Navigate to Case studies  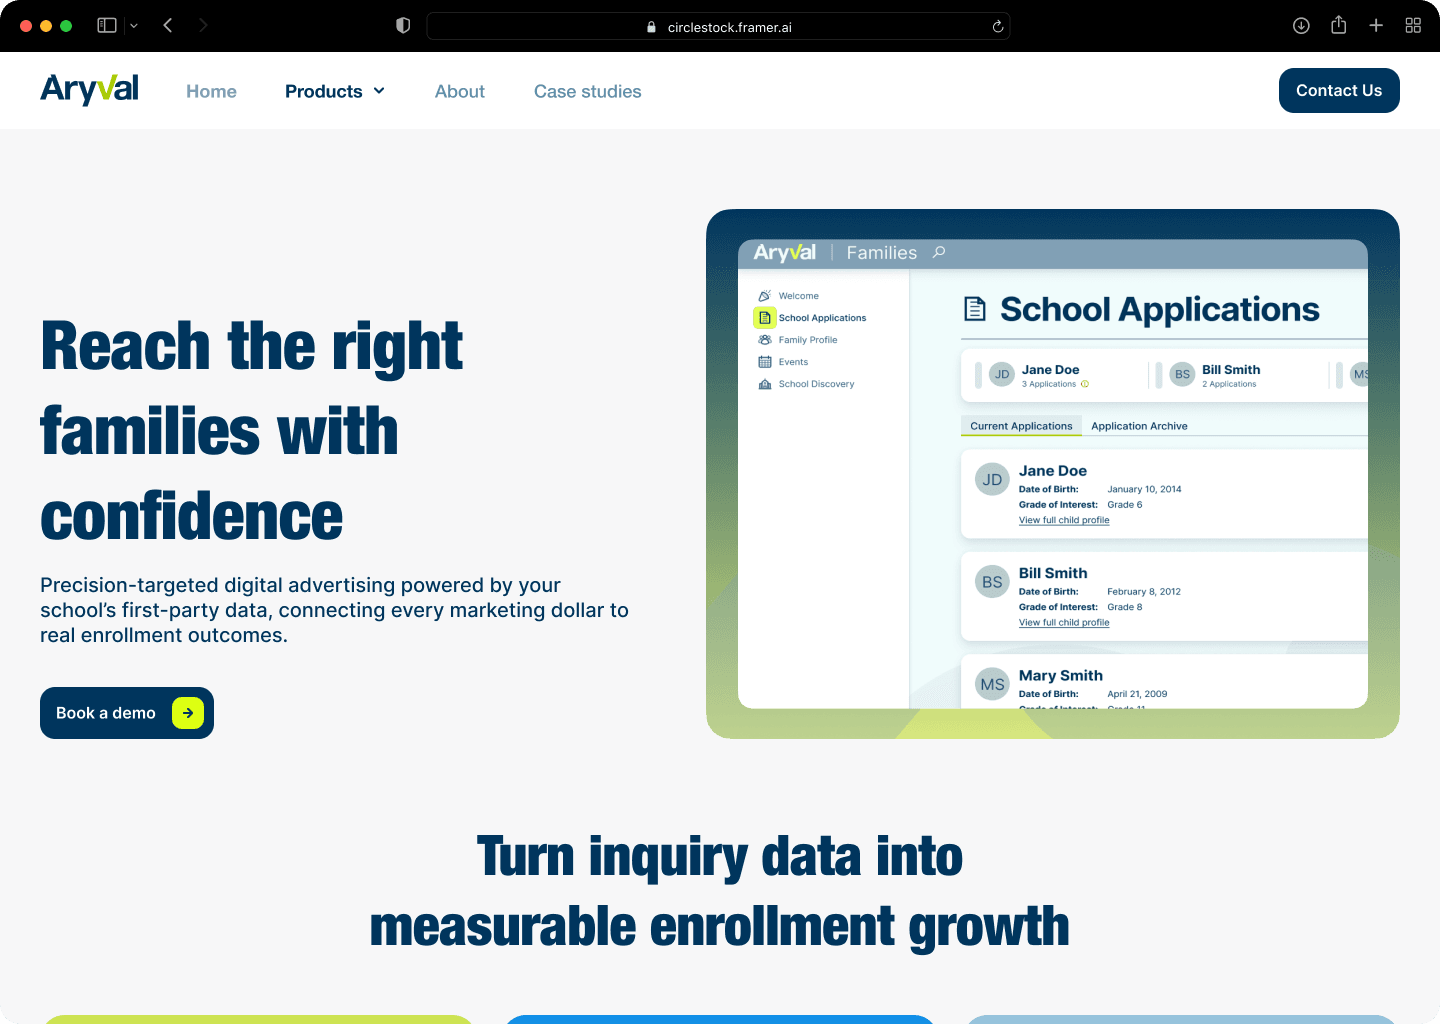pos(588,91)
